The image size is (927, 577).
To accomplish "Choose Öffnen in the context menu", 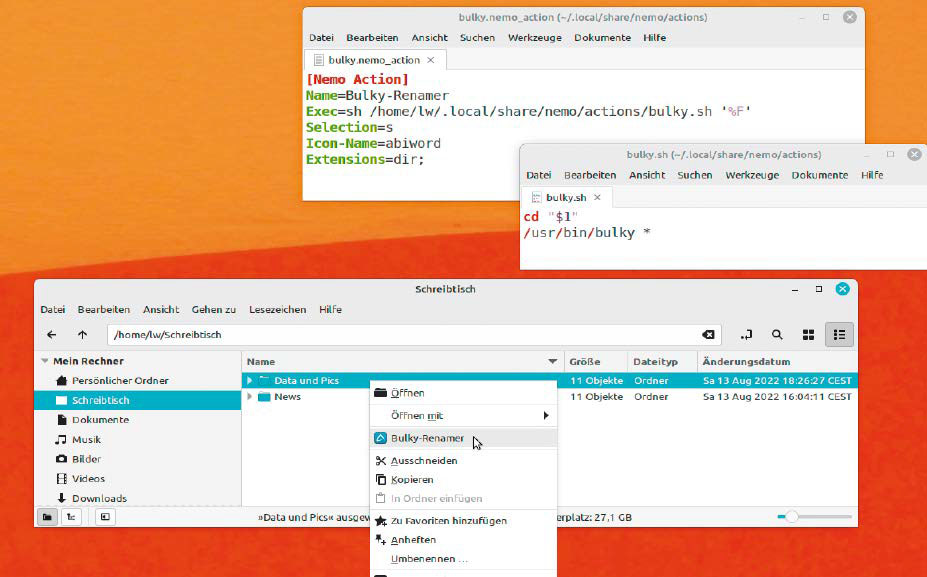I will coord(463,393).
